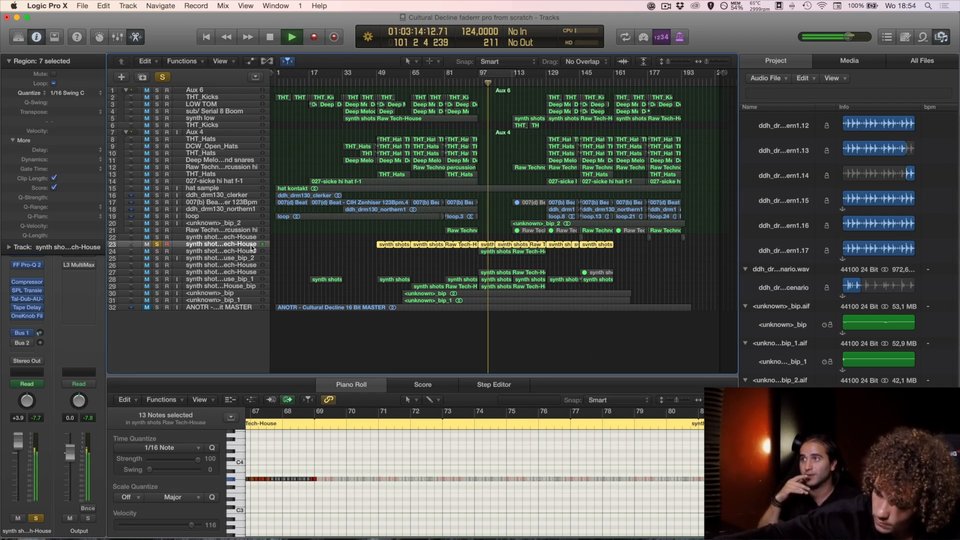Open the Mixer faders button
The image size is (960, 540).
117,37
